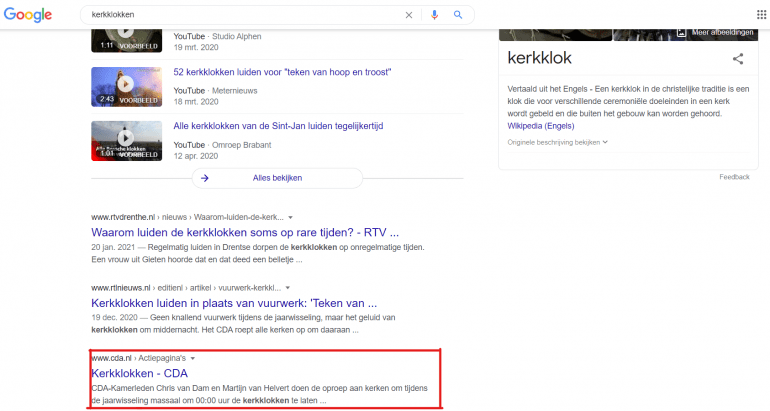This screenshot has width=770, height=411.
Task: Click the Alles bekijken button
Action: (x=277, y=178)
